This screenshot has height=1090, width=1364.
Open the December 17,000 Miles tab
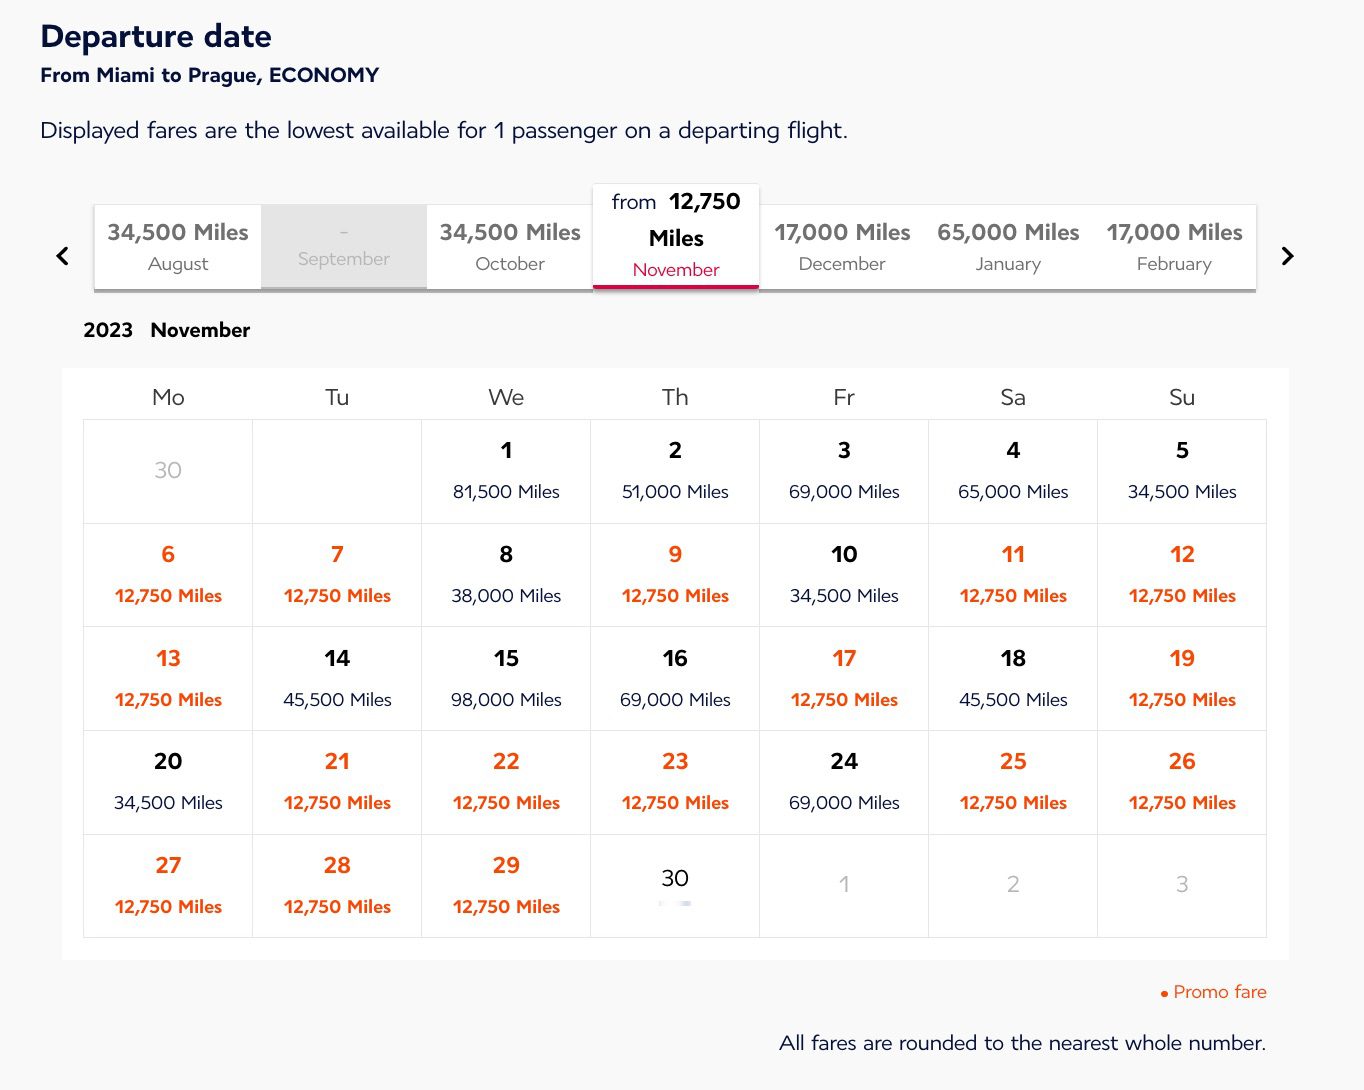(x=842, y=247)
